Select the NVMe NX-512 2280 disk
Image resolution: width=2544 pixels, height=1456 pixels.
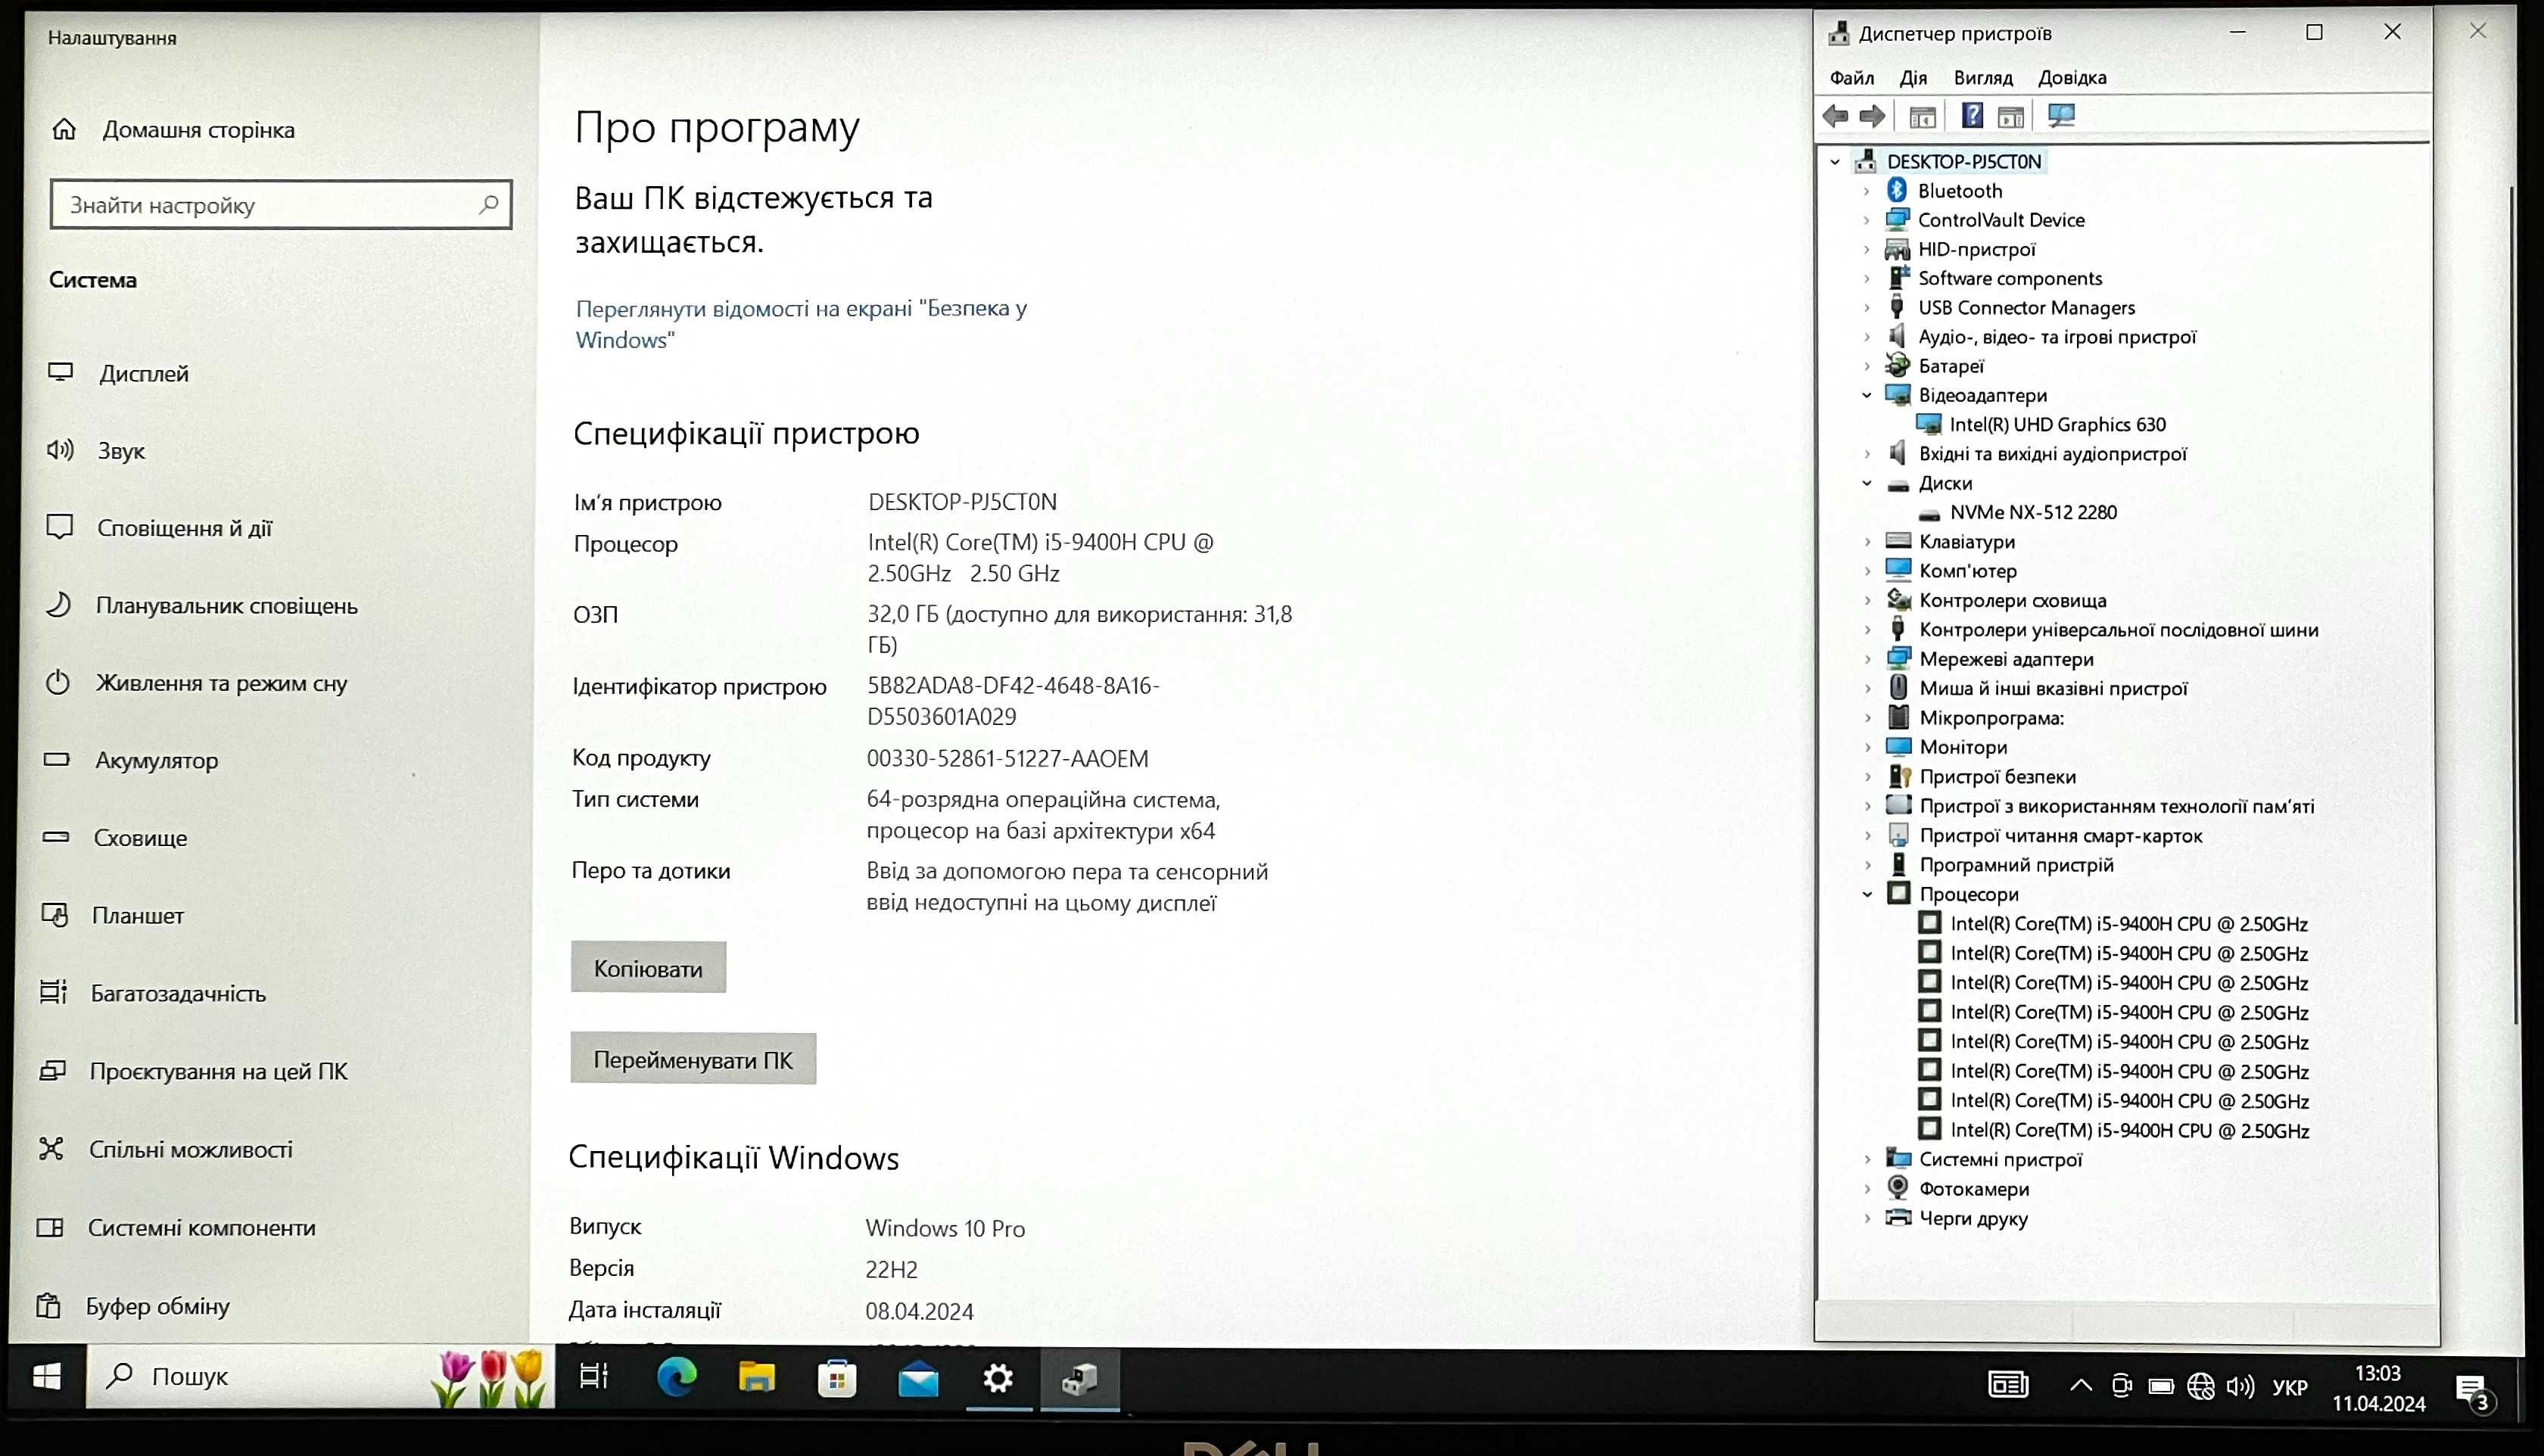pyautogui.click(x=2033, y=512)
